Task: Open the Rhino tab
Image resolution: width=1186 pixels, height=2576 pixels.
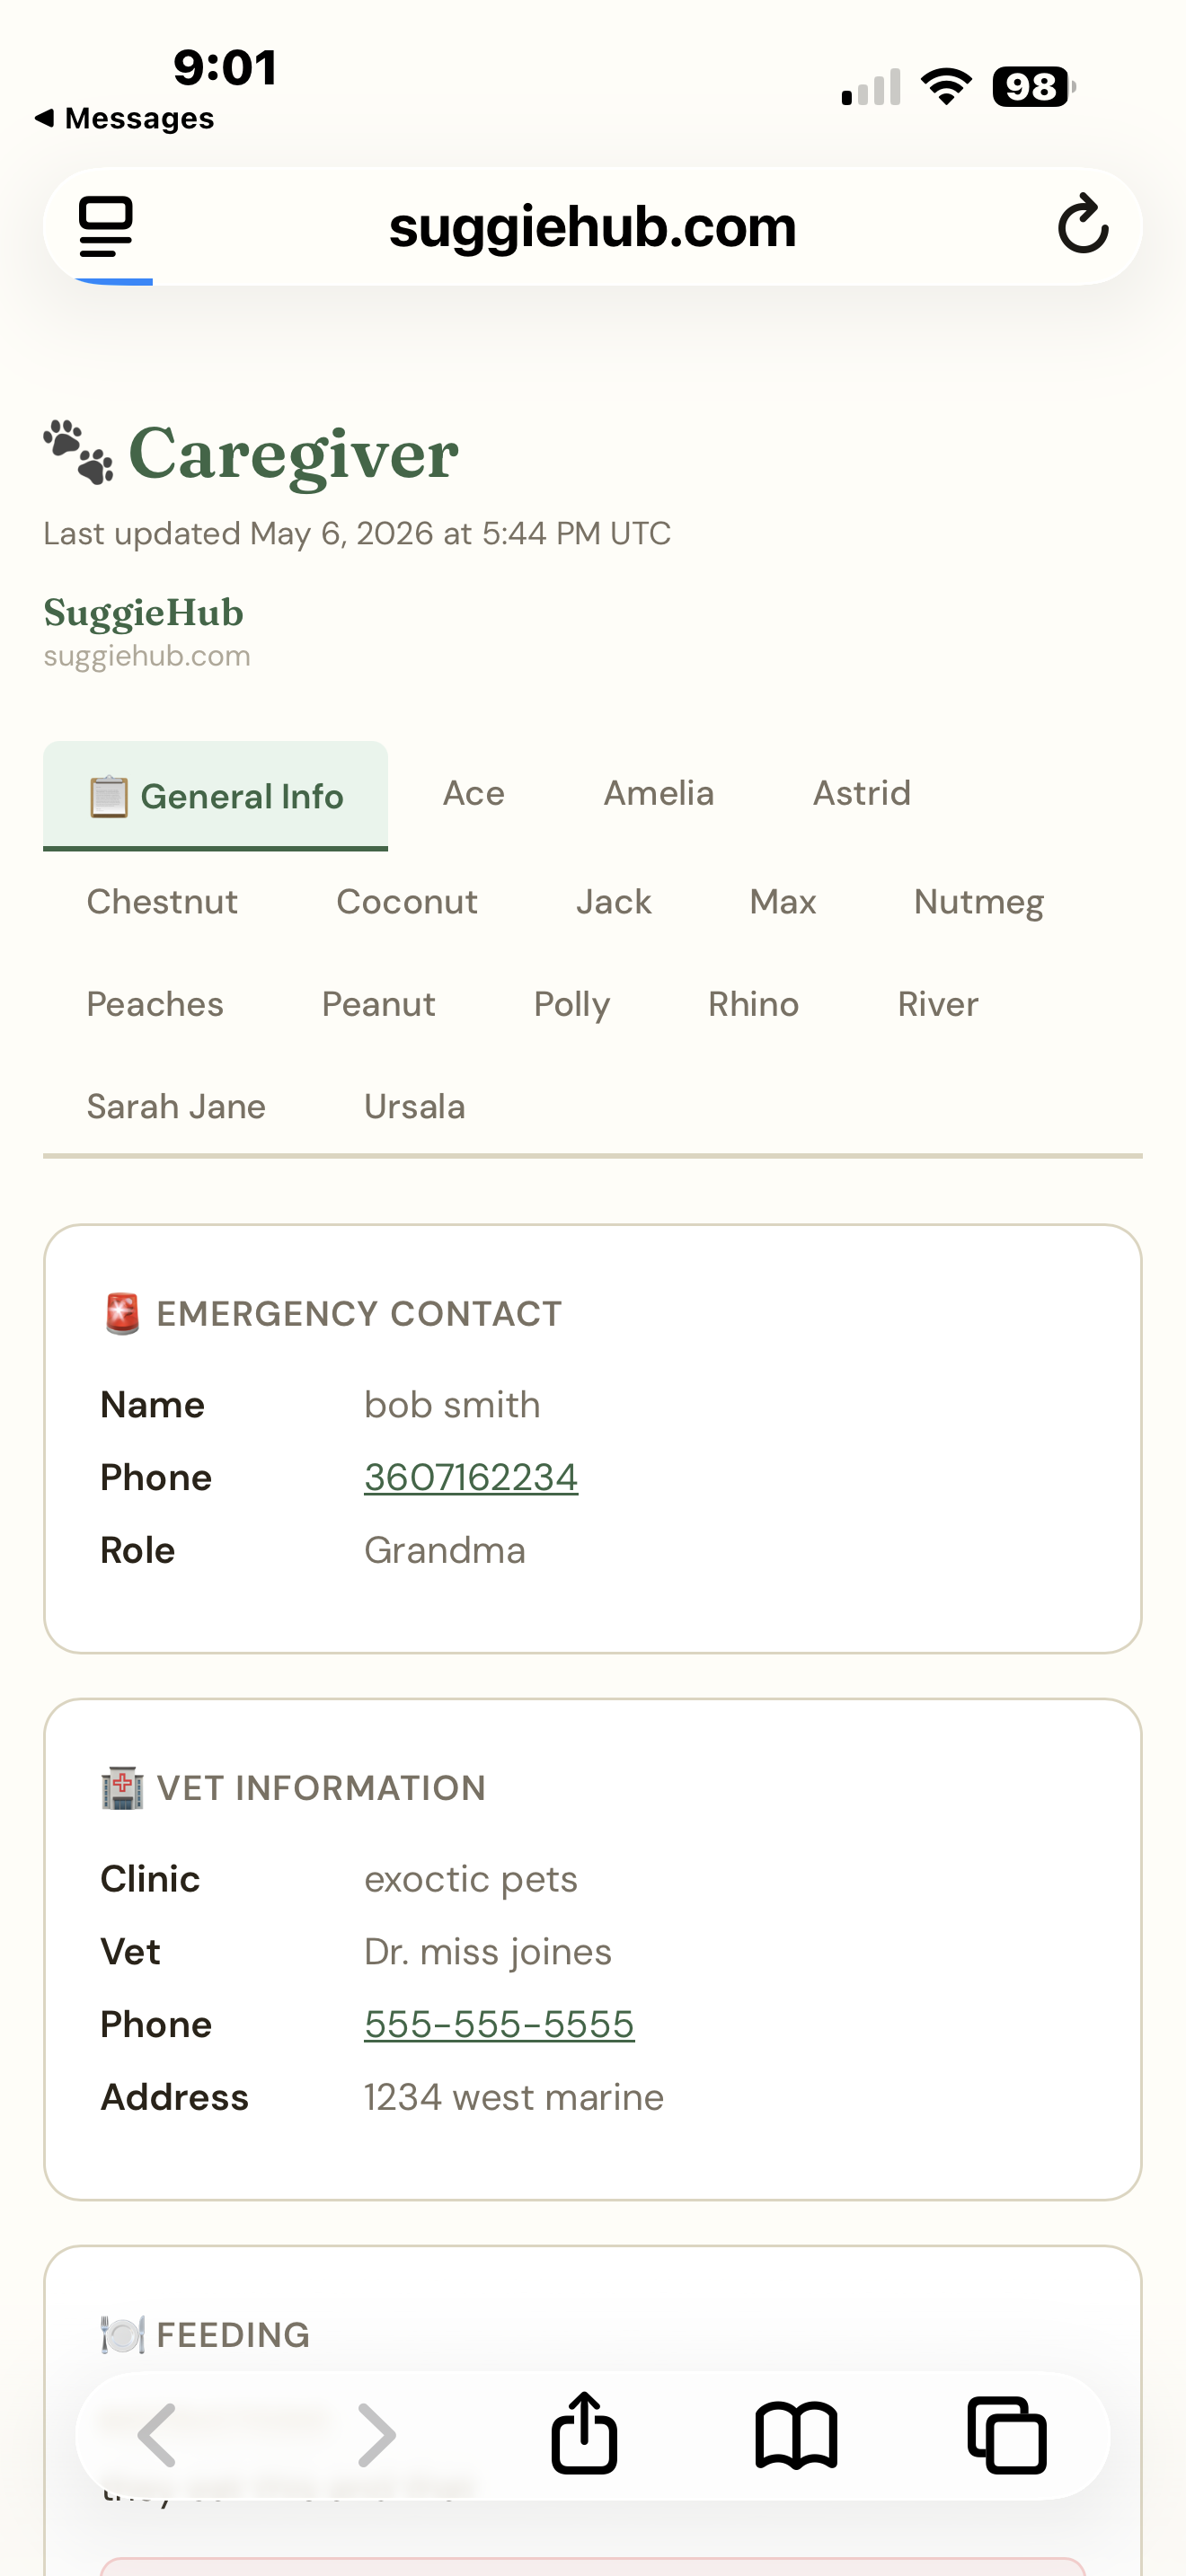Action: (x=754, y=1004)
